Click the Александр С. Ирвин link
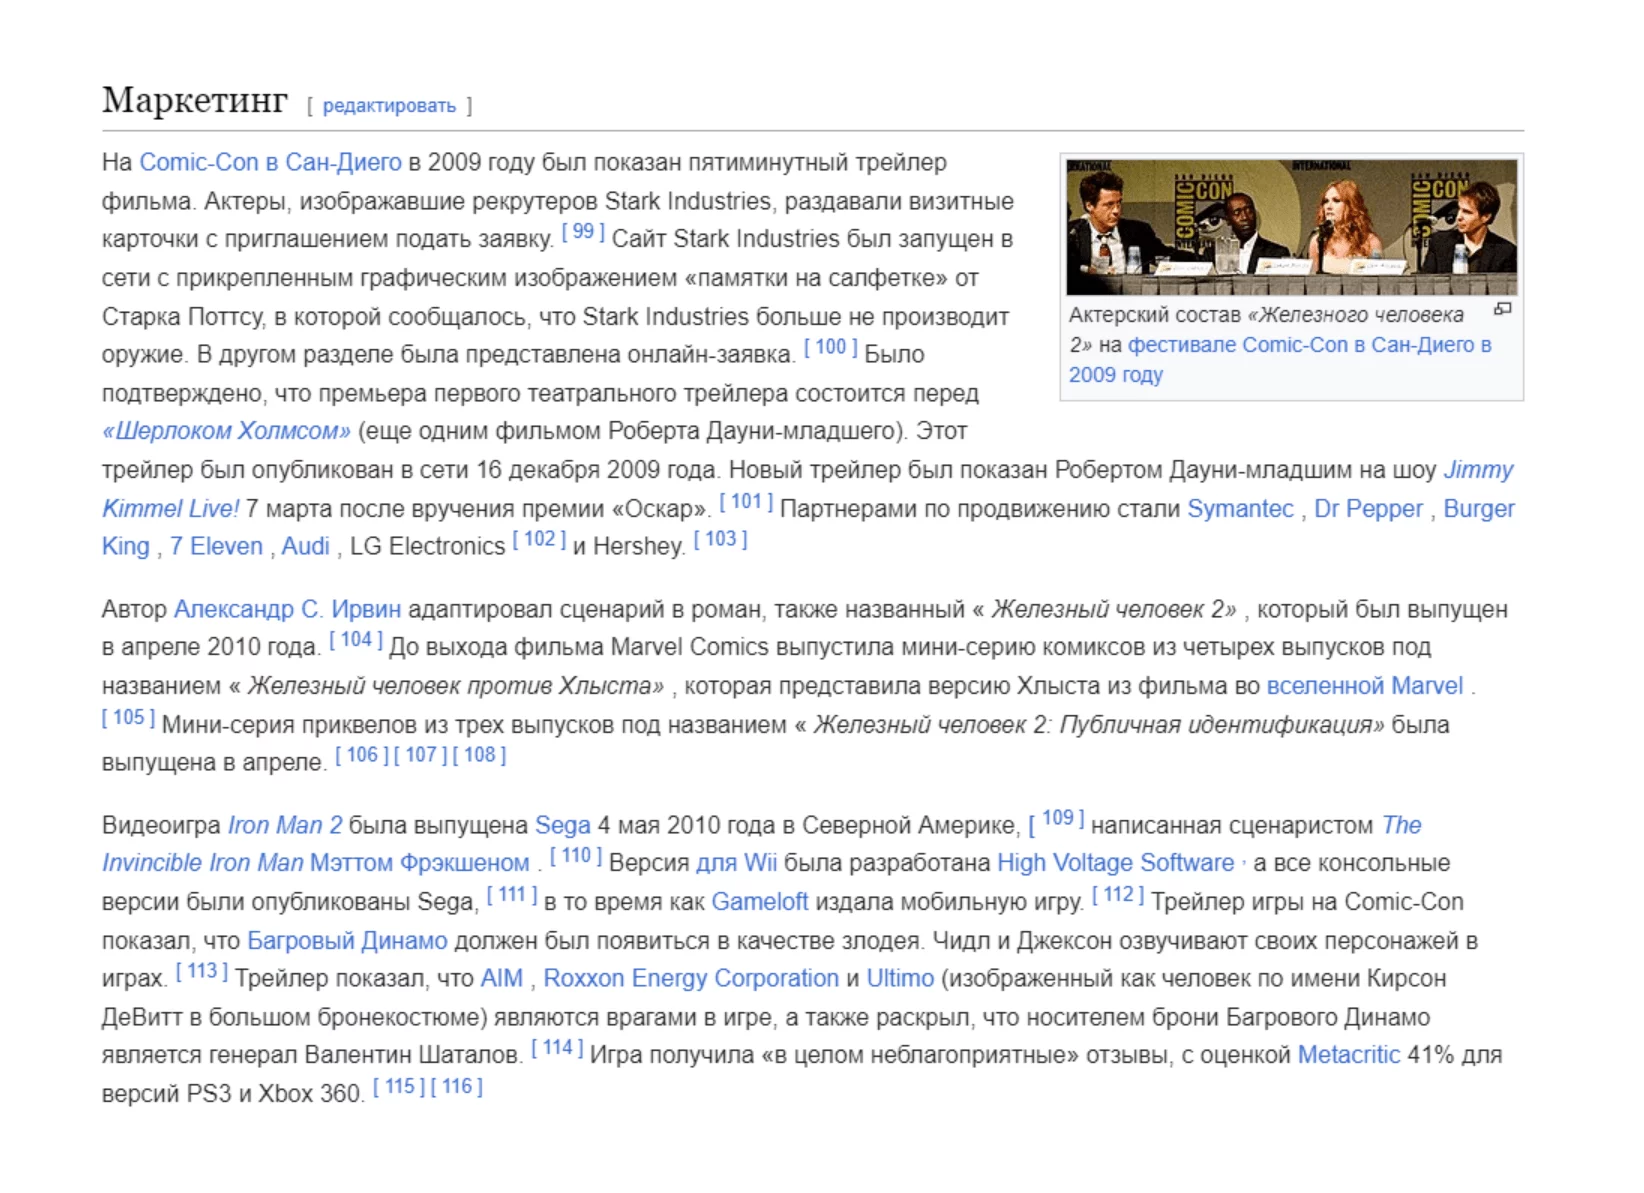This screenshot has height=1193, width=1644. [x=287, y=609]
